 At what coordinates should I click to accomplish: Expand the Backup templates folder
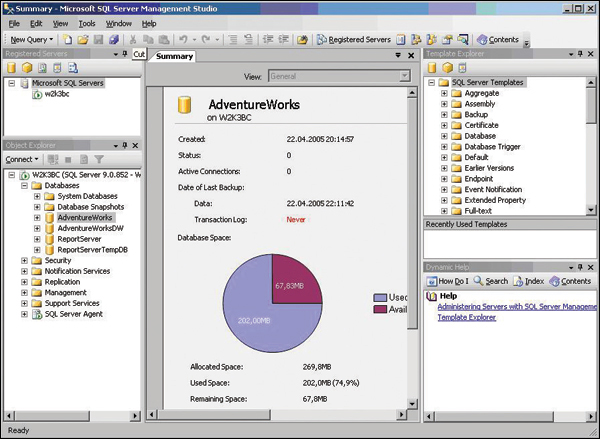click(444, 115)
